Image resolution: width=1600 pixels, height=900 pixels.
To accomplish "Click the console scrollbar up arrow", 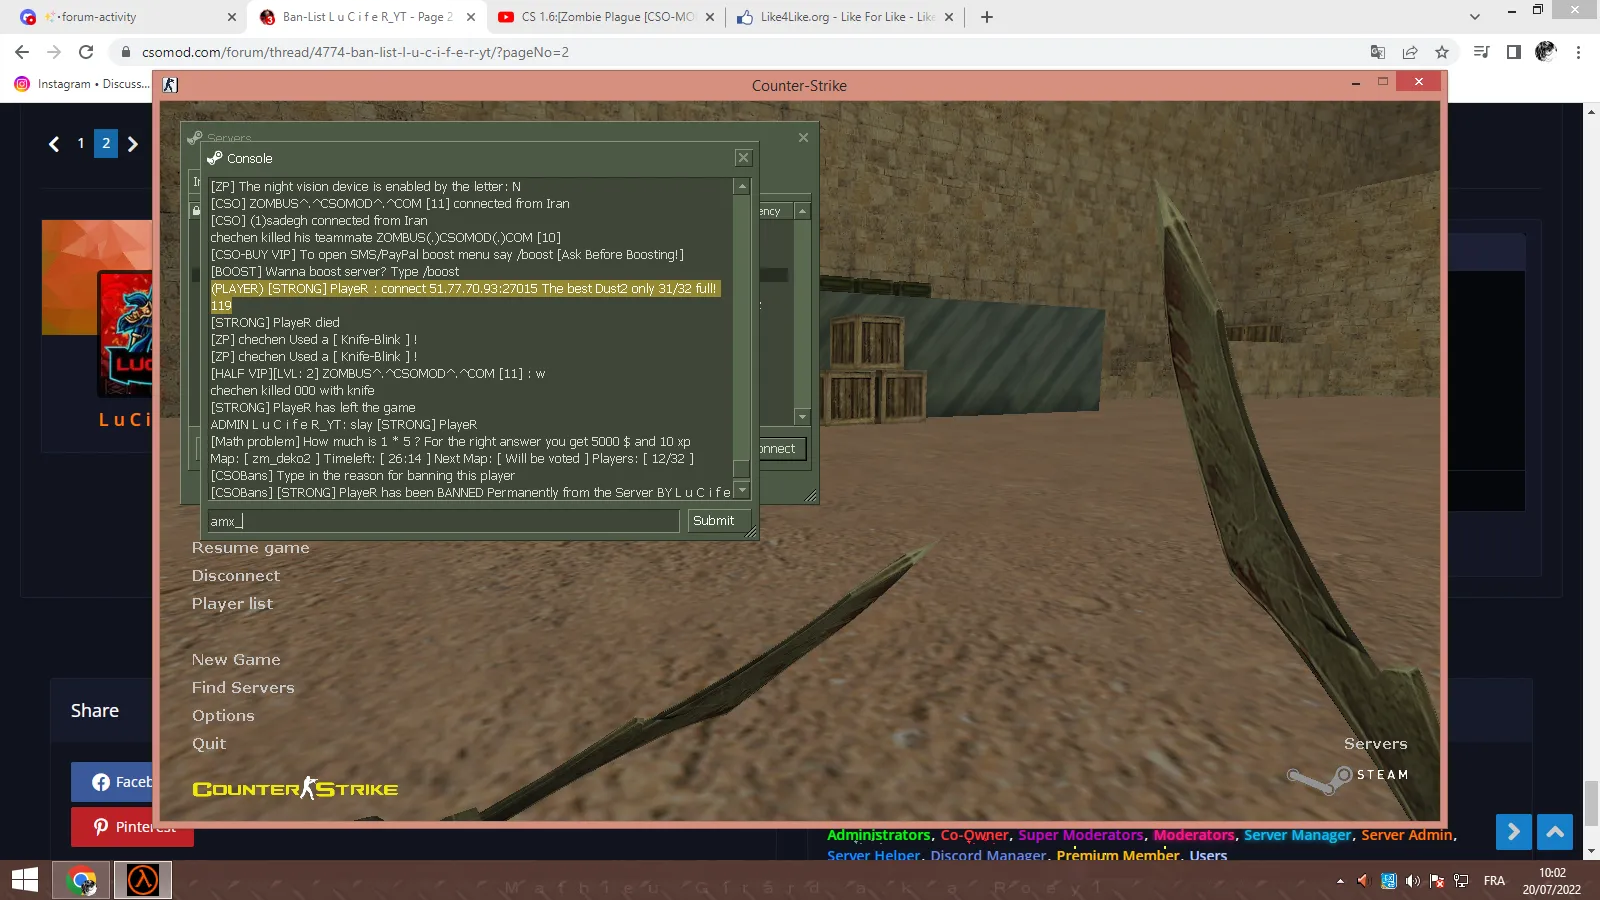I will pos(742,186).
